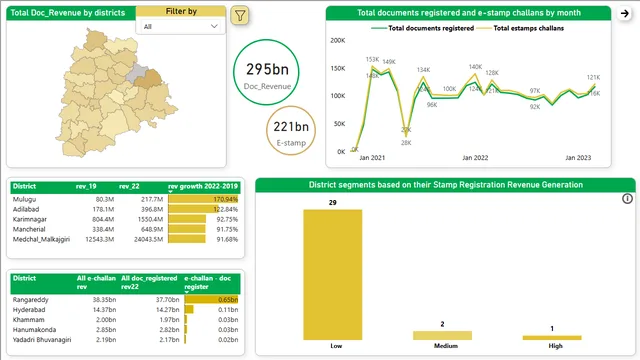The width and height of the screenshot is (640, 360).
Task: Select the Yadadri Bhuvanagiri row
Action: click(125, 340)
